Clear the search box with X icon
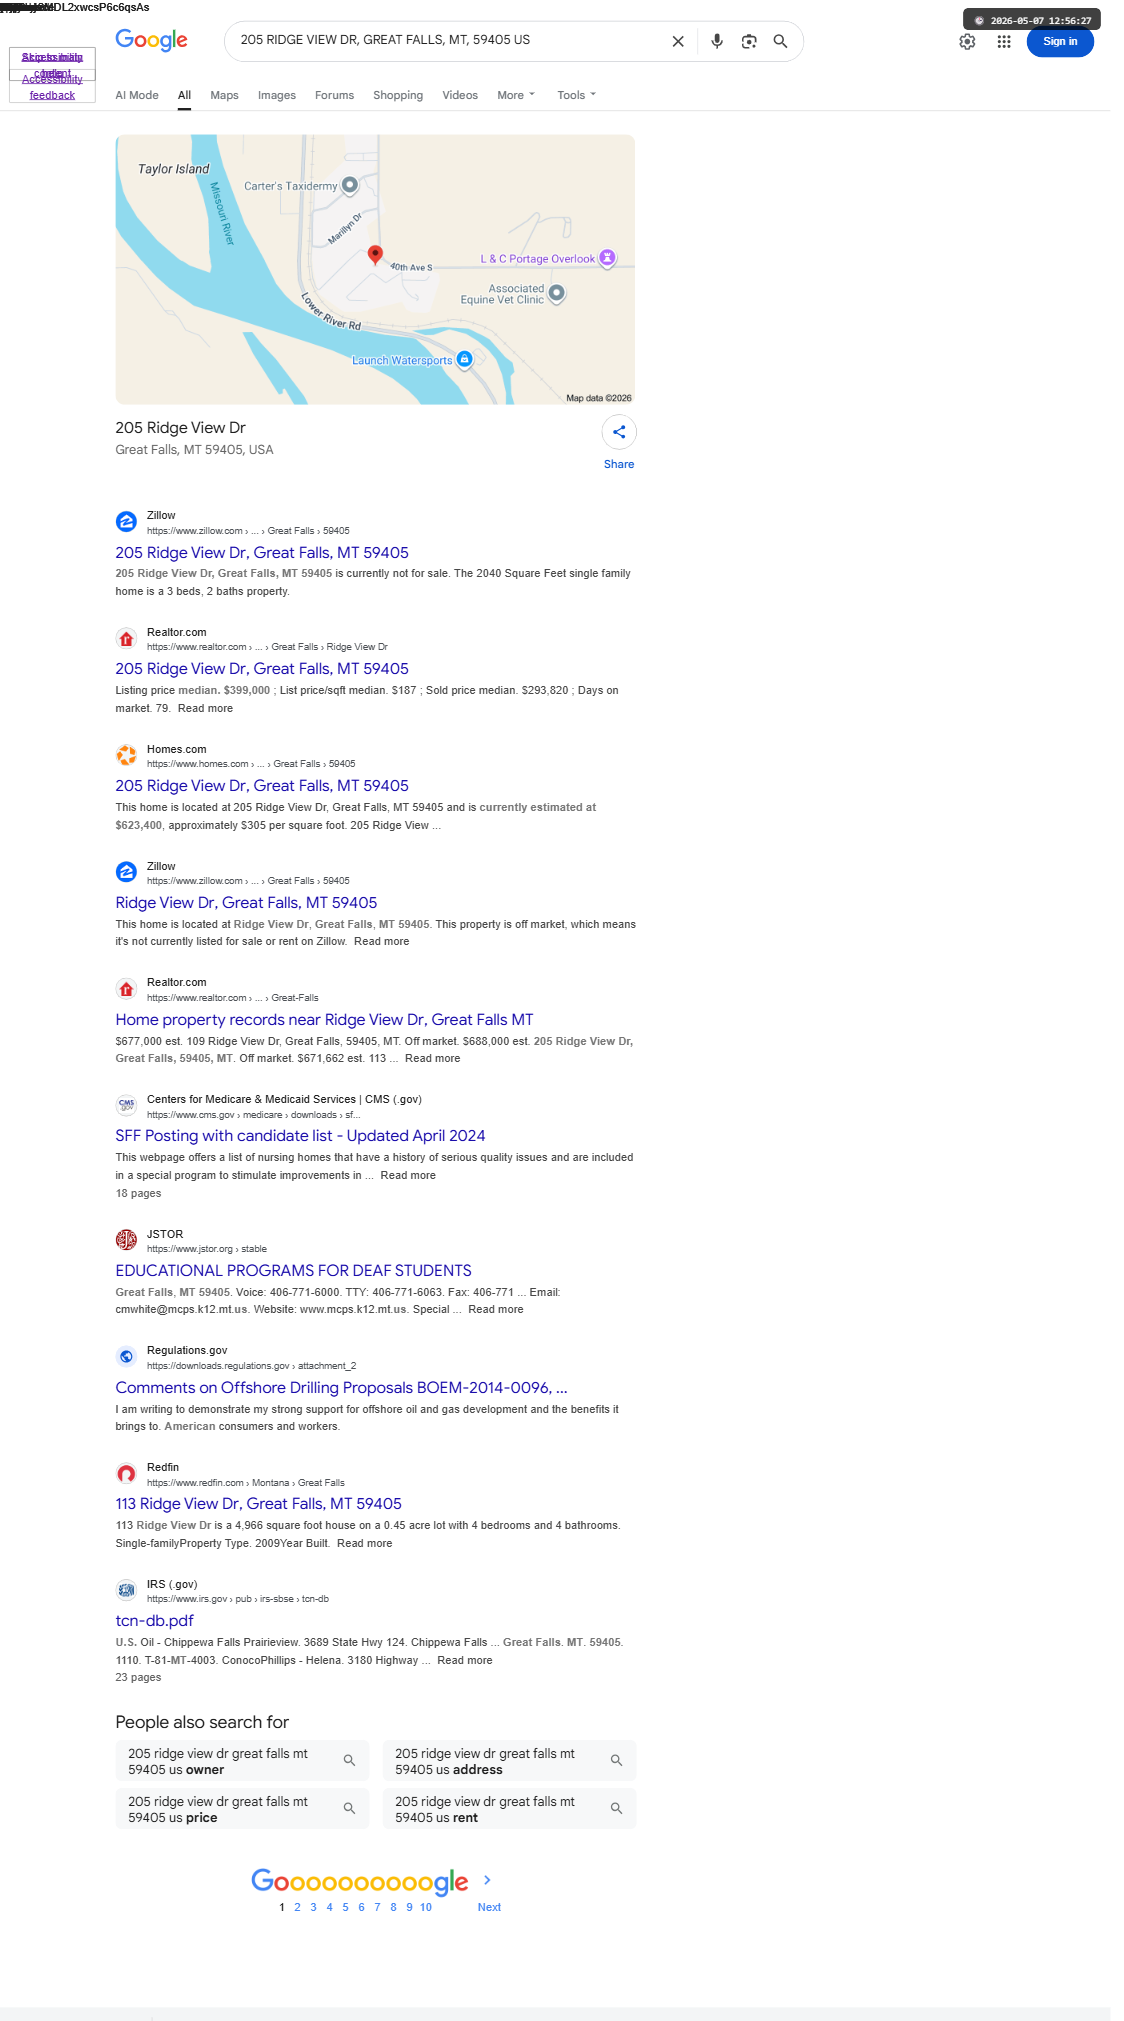This screenshot has width=1124, height=2021. pyautogui.click(x=678, y=41)
